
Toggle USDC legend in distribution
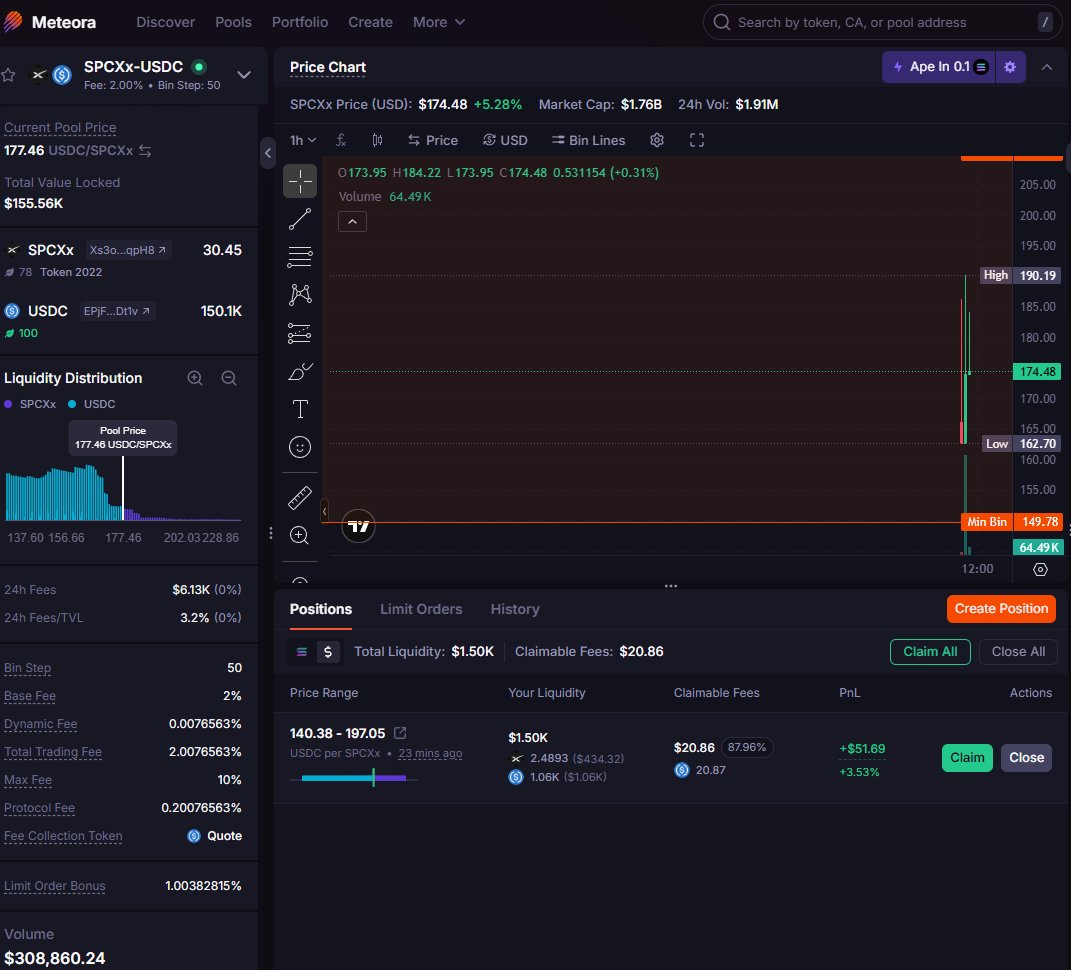point(92,404)
